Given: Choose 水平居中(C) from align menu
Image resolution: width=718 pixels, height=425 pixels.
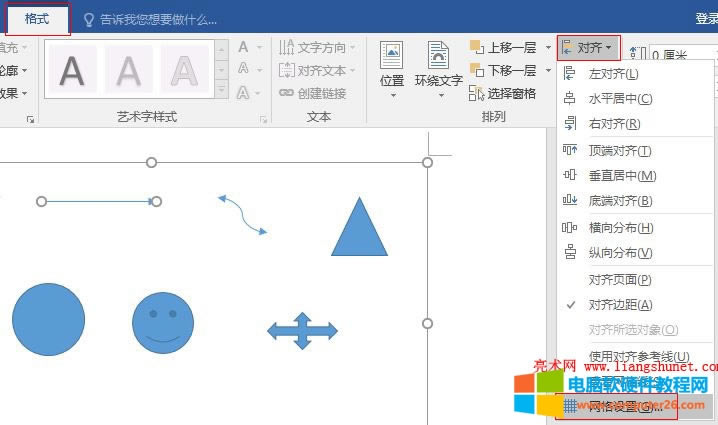Looking at the screenshot, I should pyautogui.click(x=636, y=98).
